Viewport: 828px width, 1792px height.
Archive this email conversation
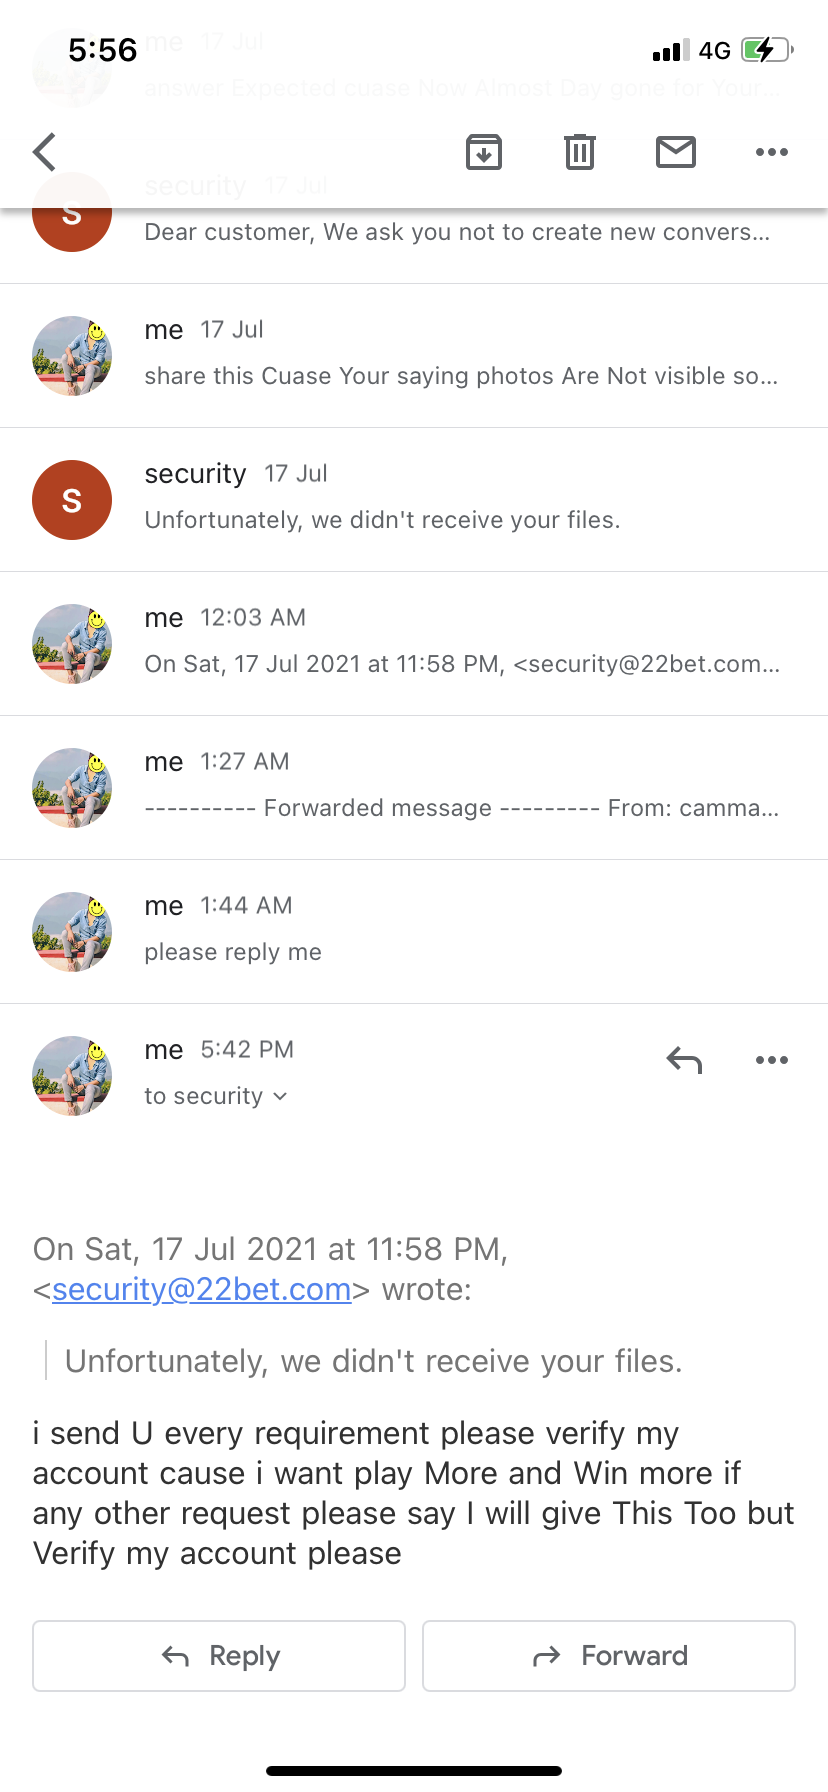[x=484, y=152]
